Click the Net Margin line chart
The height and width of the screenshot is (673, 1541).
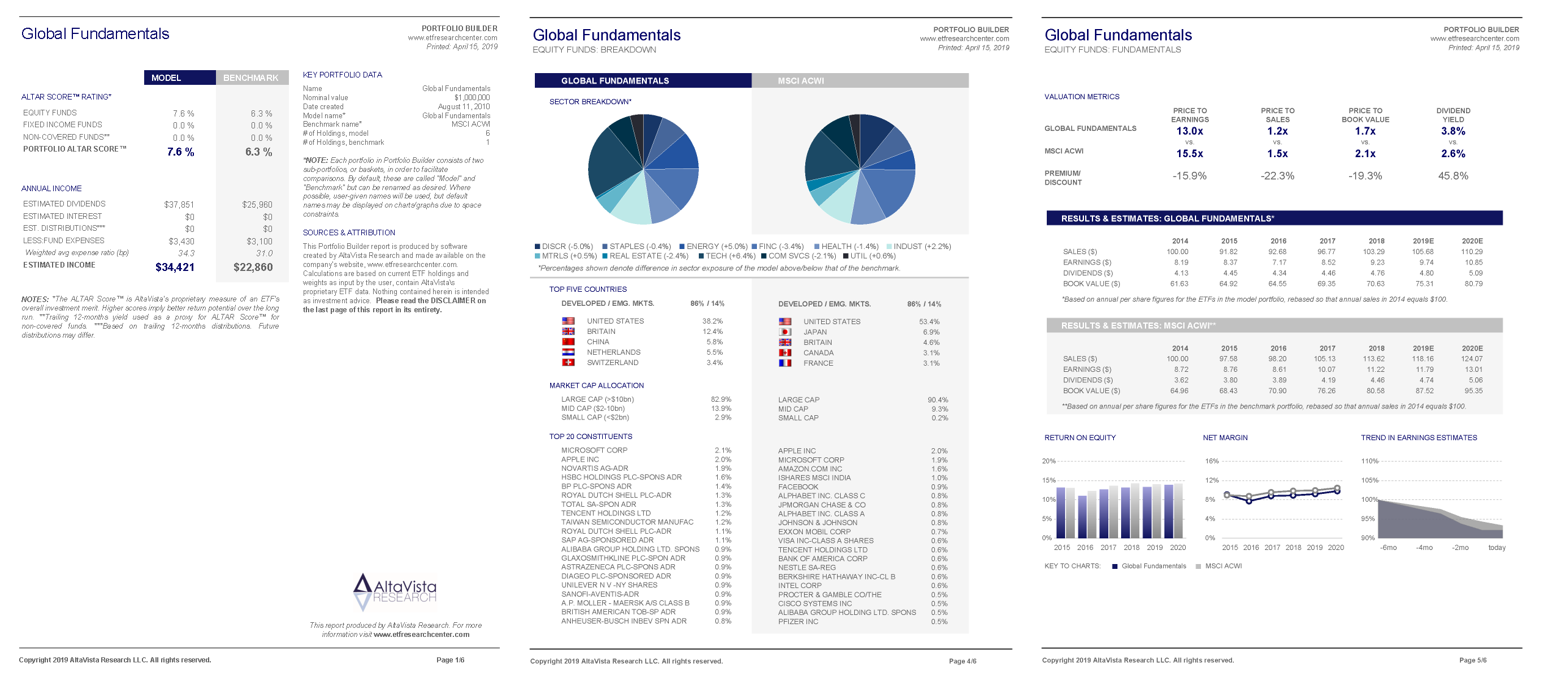click(x=1273, y=505)
